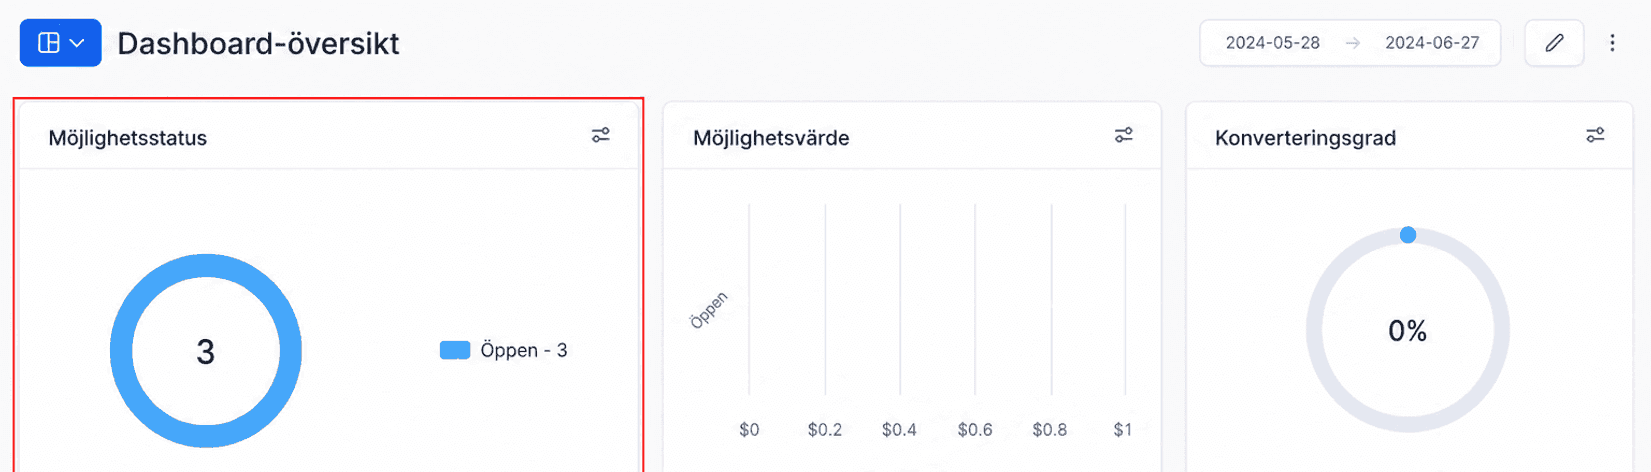Open Möjlighetsstatus widget filter settings icon
This screenshot has height=472, width=1651.
click(x=600, y=135)
